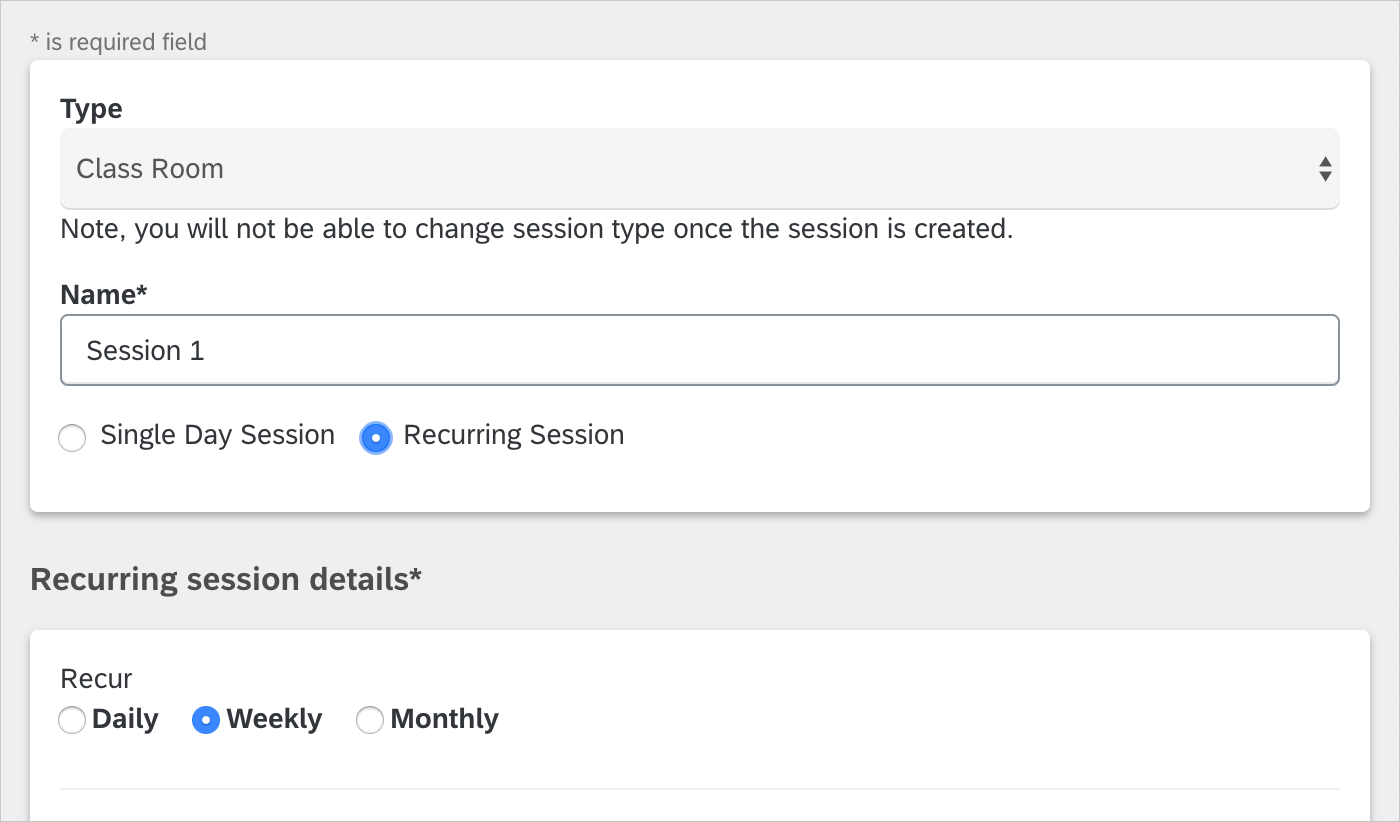Click the required field notice at top
This screenshot has width=1400, height=822.
pyautogui.click(x=119, y=42)
